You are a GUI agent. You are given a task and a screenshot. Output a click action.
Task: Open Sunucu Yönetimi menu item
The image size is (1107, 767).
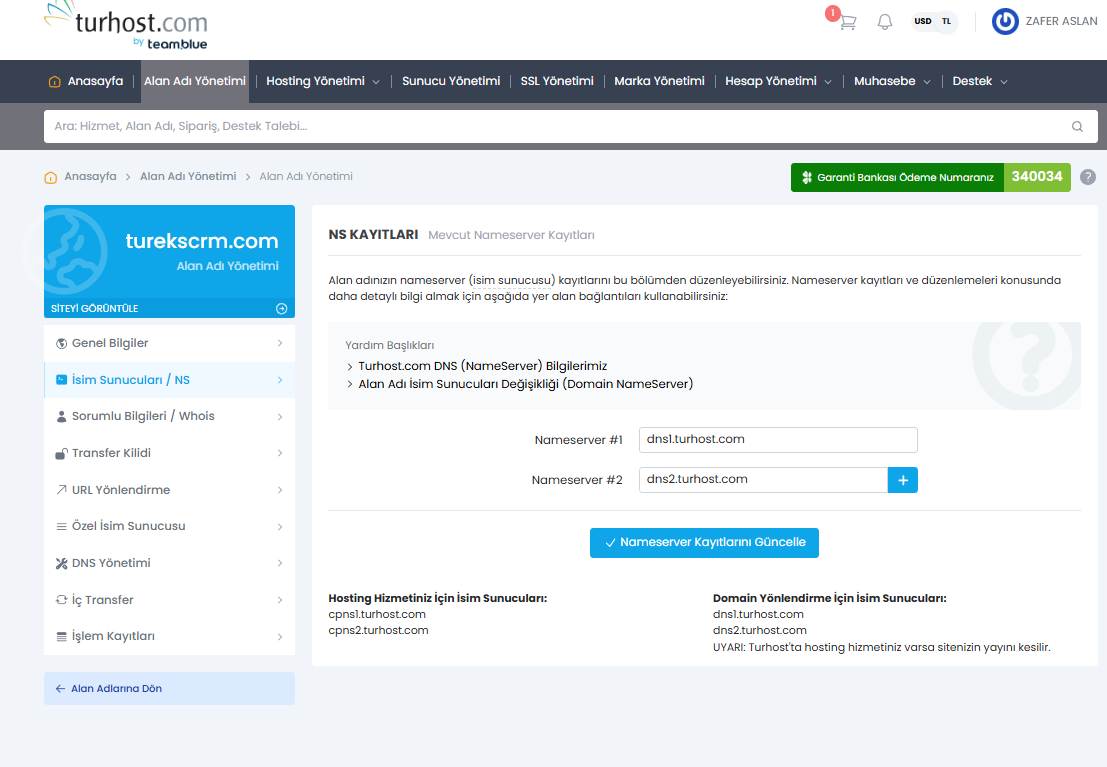pos(451,81)
